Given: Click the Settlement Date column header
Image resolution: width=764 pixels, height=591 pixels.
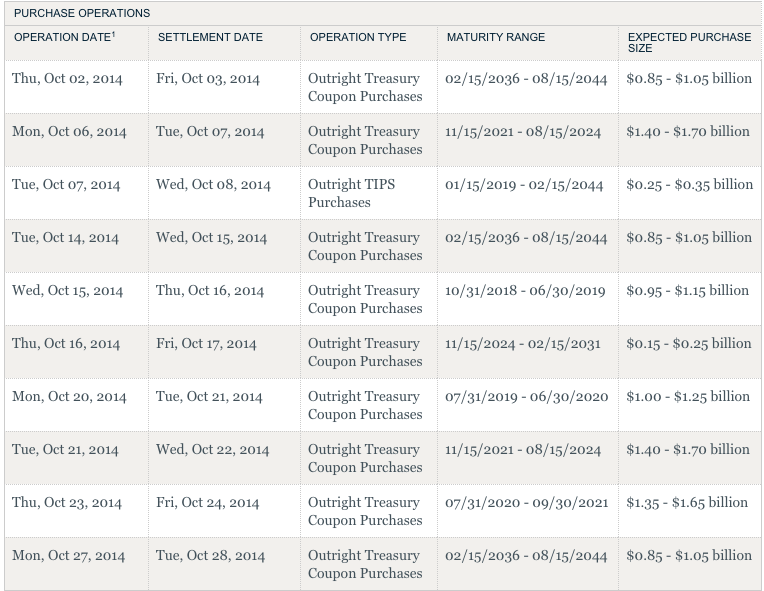Looking at the screenshot, I should (x=210, y=37).
